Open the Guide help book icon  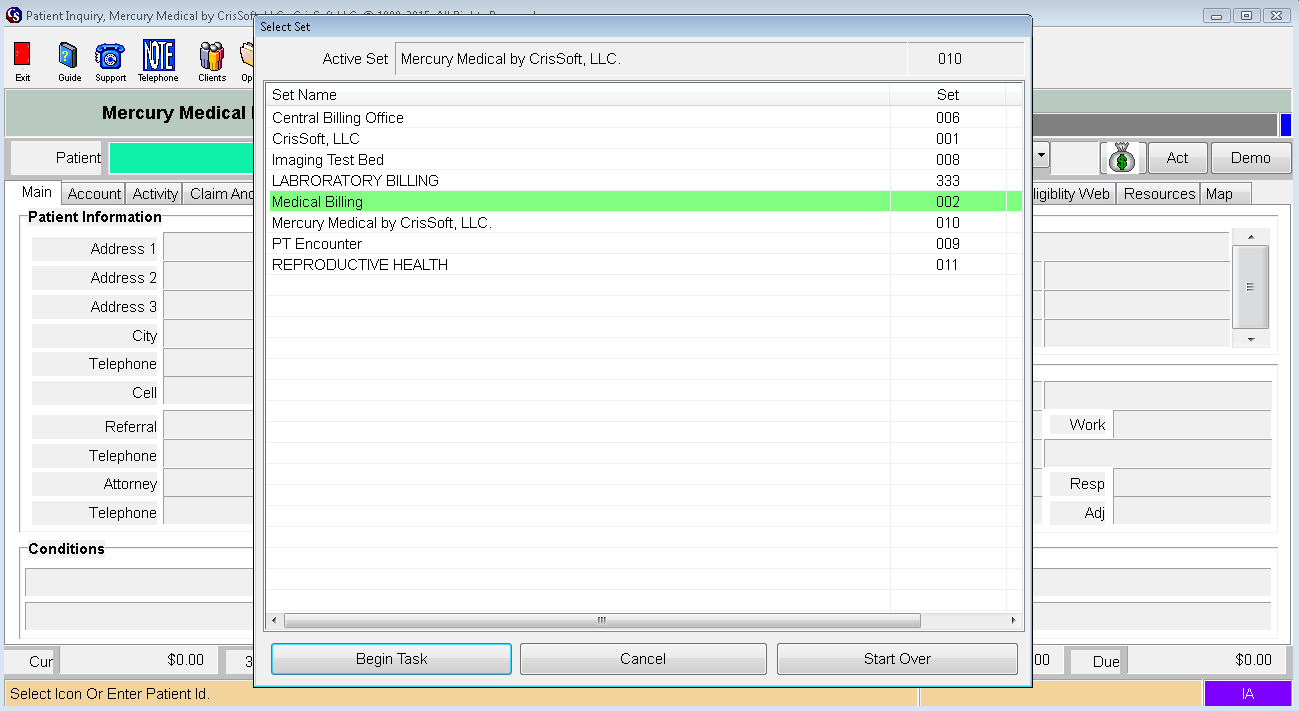point(69,56)
